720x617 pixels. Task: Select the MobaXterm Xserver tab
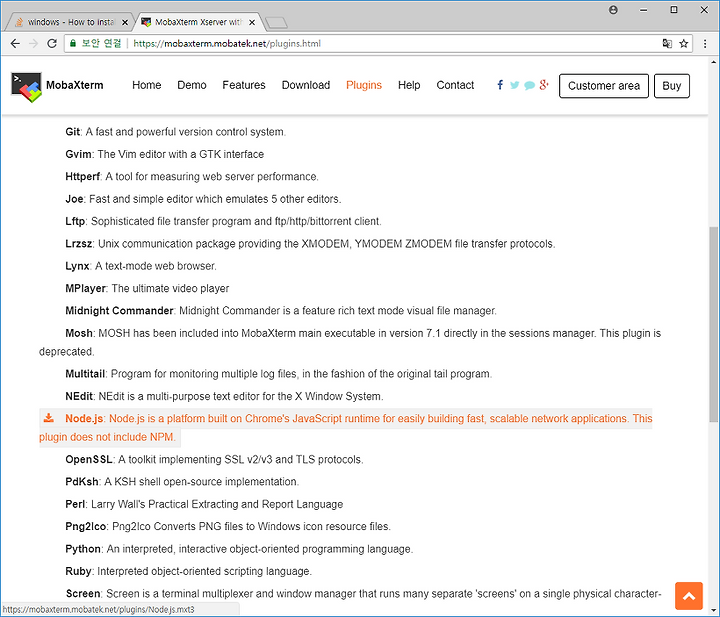tap(198, 22)
